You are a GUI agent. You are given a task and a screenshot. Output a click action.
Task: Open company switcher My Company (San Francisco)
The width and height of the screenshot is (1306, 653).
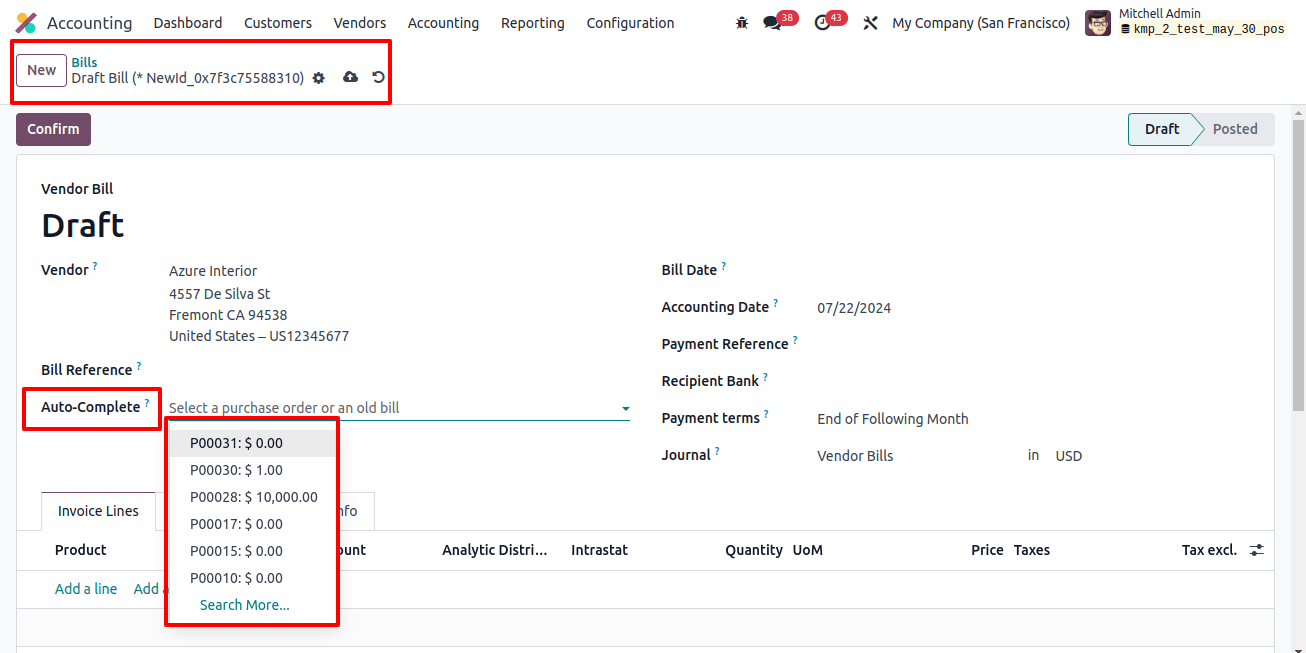pos(980,23)
